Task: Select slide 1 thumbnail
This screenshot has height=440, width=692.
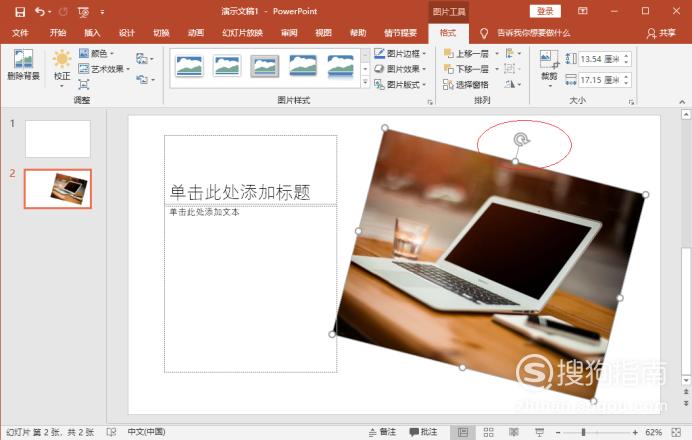Action: coord(58,139)
